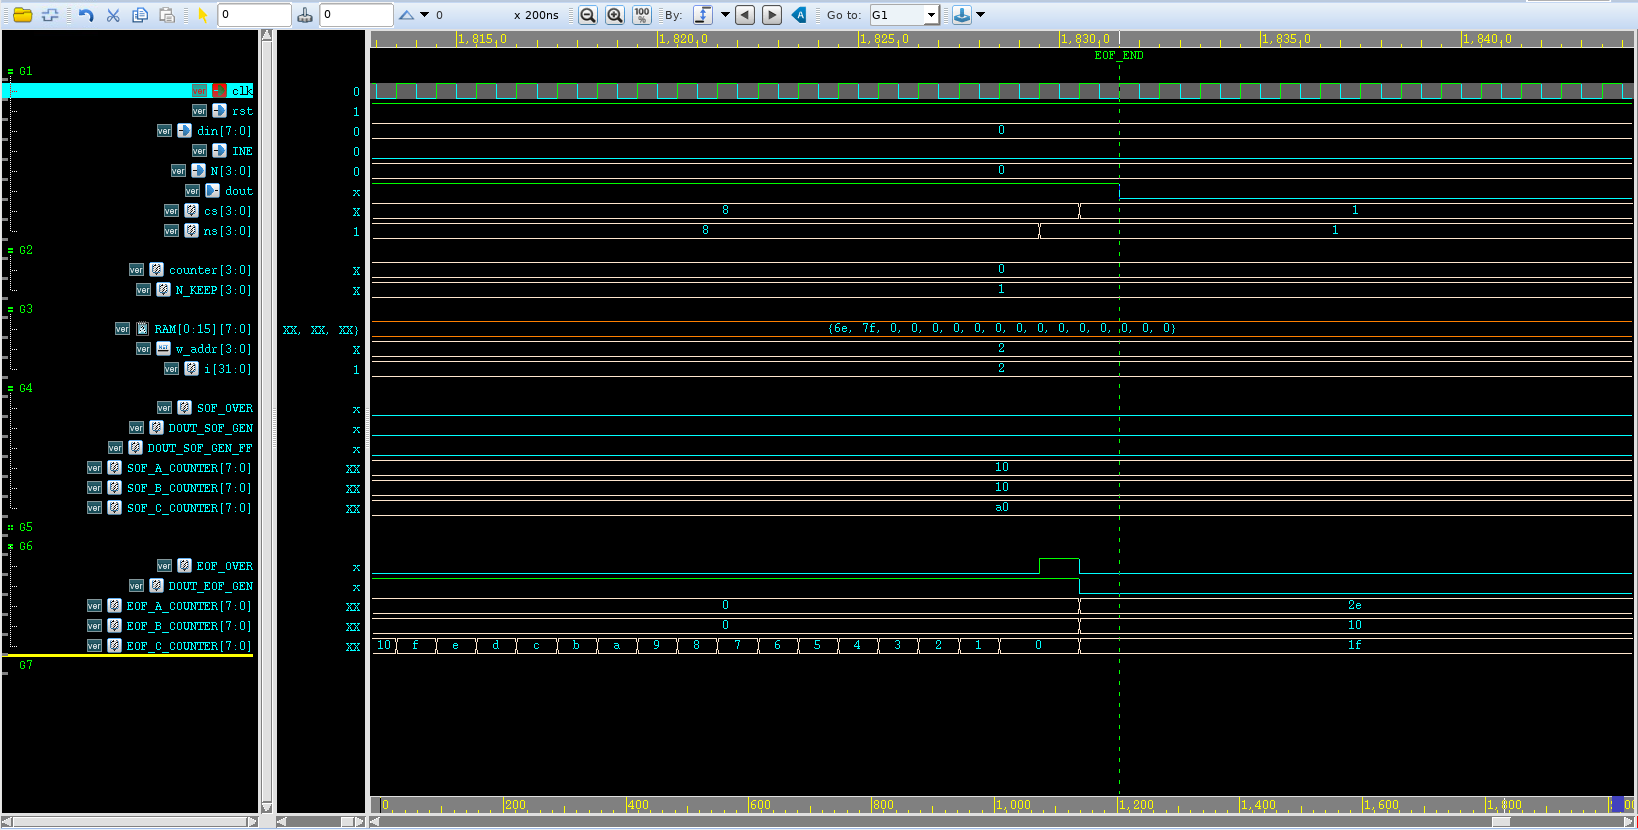Screen dimensions: 1638x830
Task: Click the signal pane vertical scrollbar
Action: click(266, 421)
